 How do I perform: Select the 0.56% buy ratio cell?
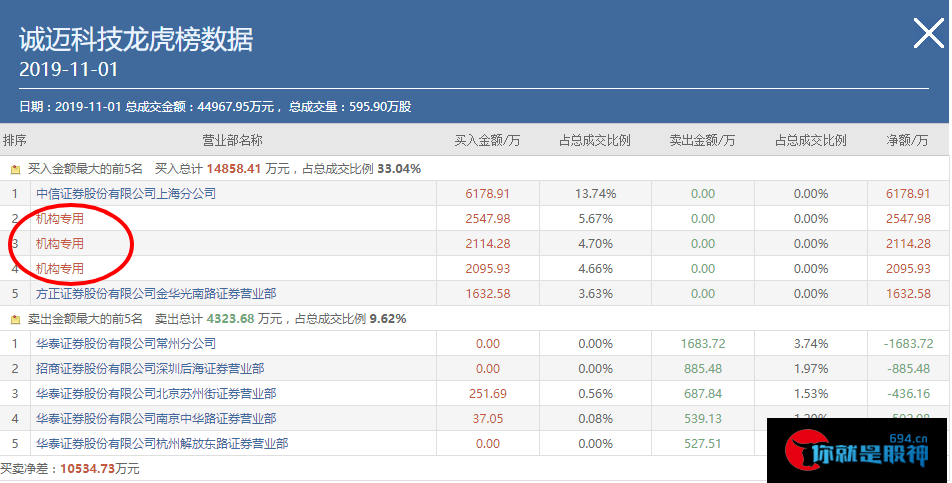pyautogui.click(x=596, y=394)
